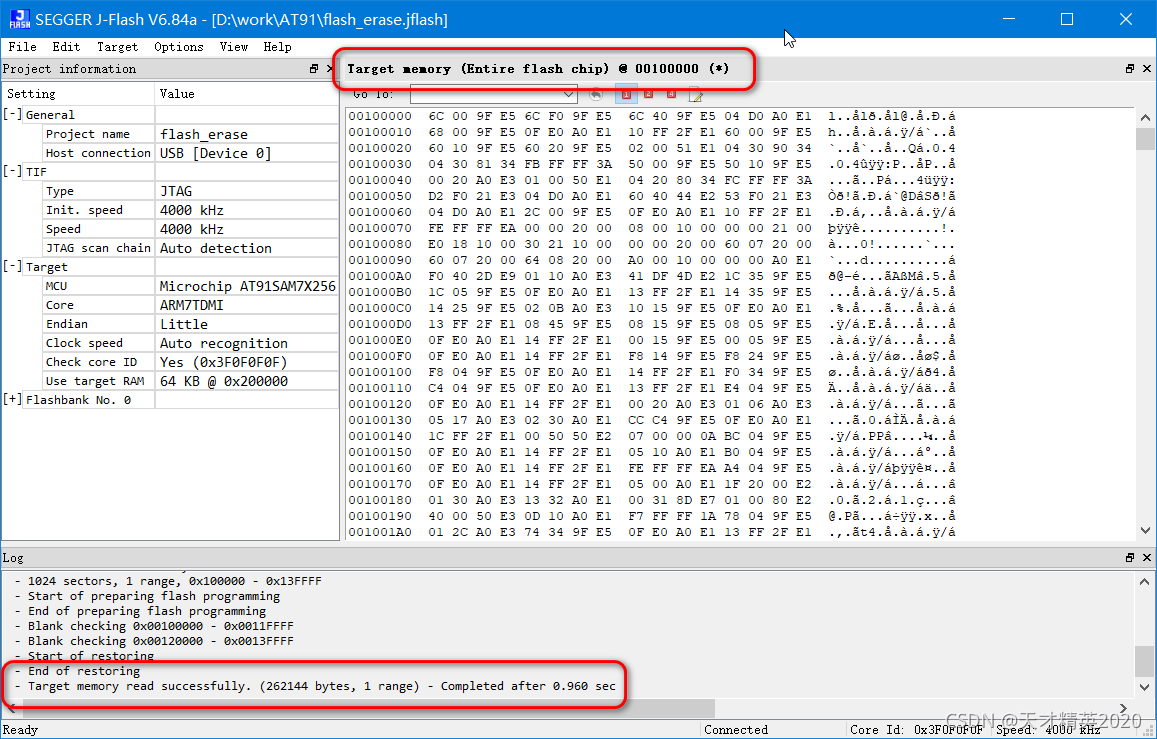Click the memory view vertical scrollbar thumb
The width and height of the screenshot is (1157, 739).
tap(1145, 138)
